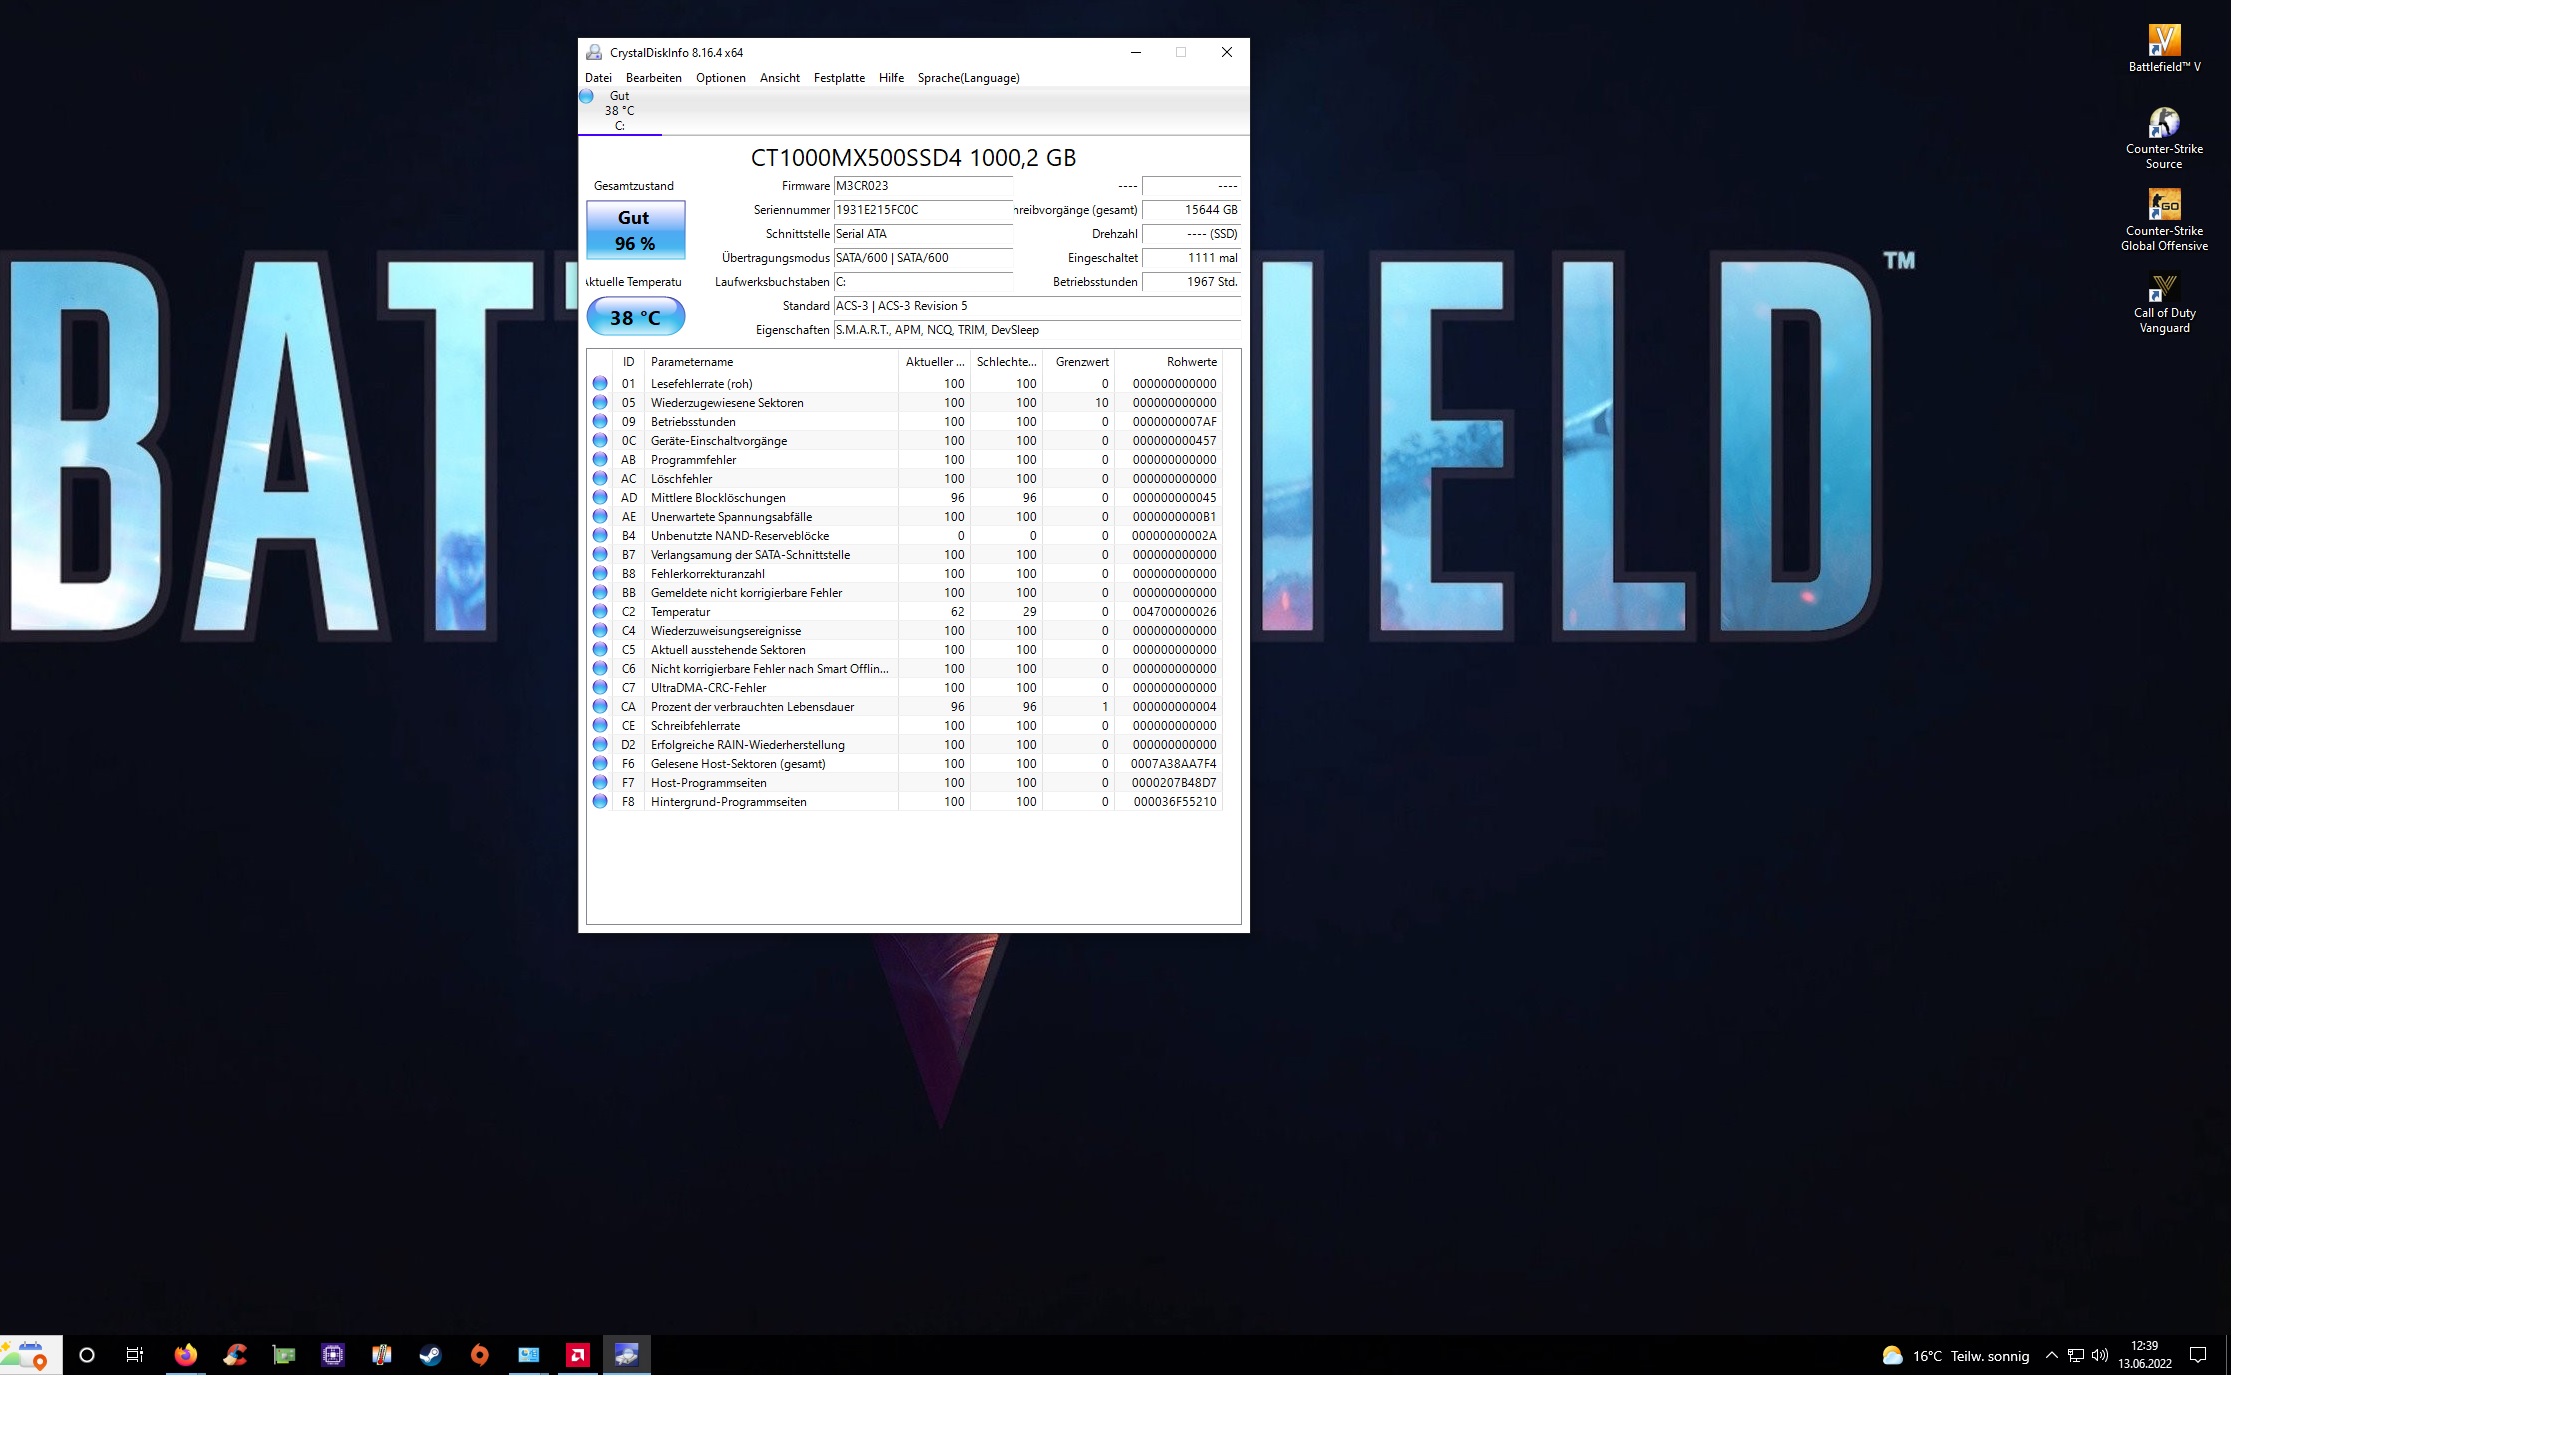Click the Rohwerte column header
The width and height of the screenshot is (2560, 1440).
click(x=1190, y=362)
